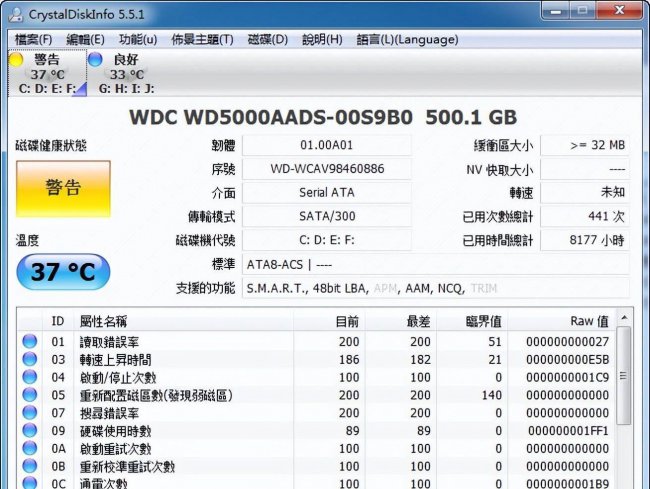This screenshot has height=489, width=650.
Task: Open the 磁碟(D) menu
Action: [x=268, y=40]
